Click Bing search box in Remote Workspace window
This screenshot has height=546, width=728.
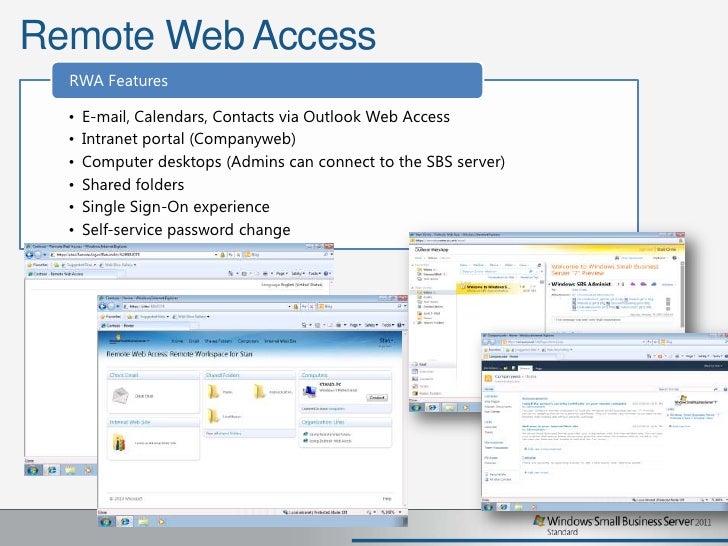click(x=360, y=306)
